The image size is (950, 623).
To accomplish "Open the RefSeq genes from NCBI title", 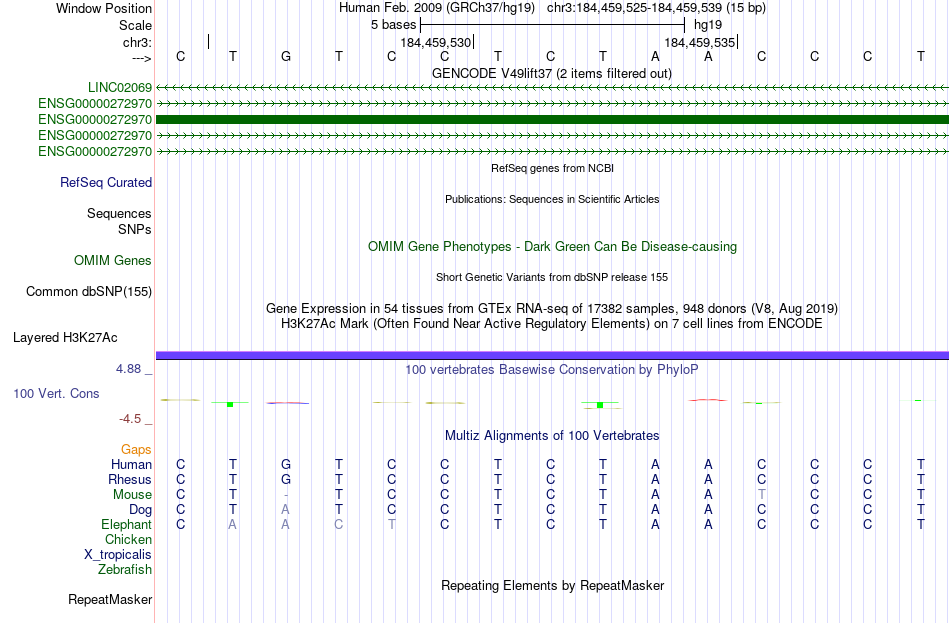I will click(552, 168).
